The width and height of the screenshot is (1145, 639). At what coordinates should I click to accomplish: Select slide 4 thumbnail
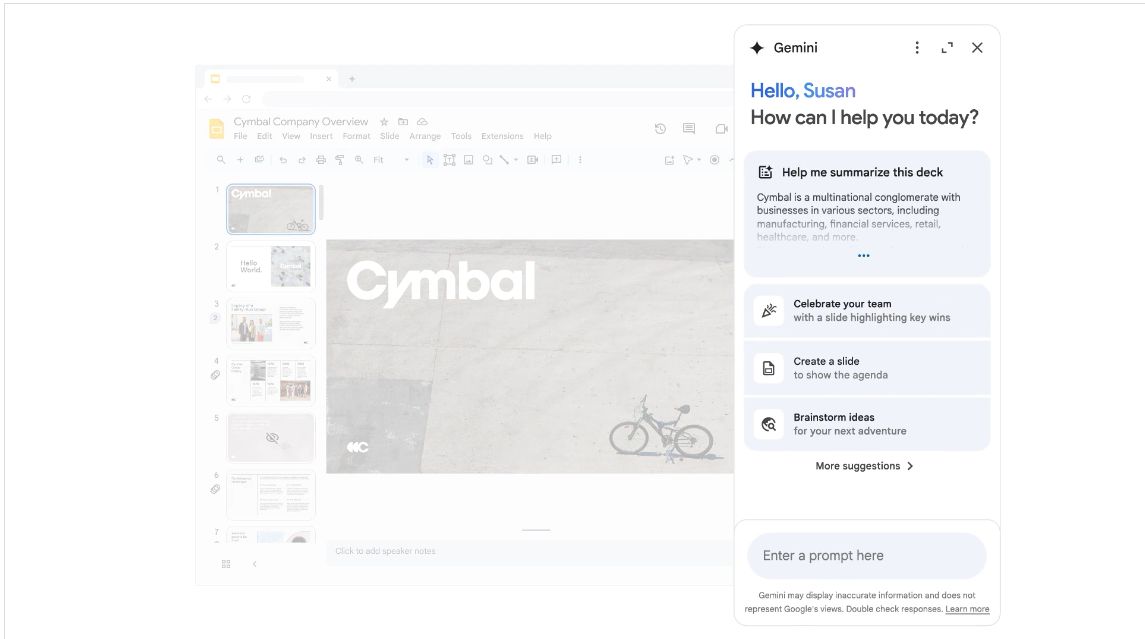(271, 380)
